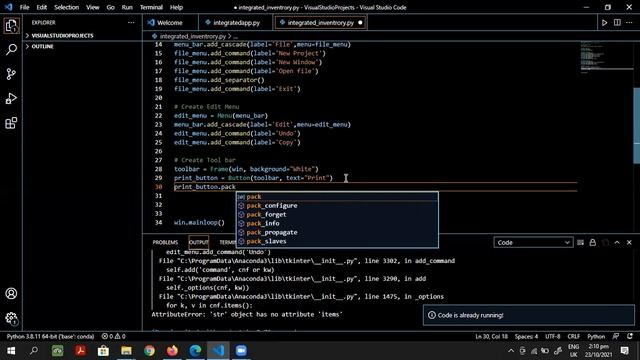Change end of line sequence CRLF

(573, 336)
